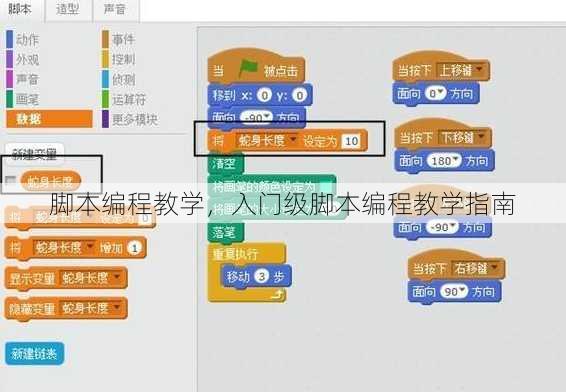This screenshot has height=392, width=566.
Task: Click the 新建变量 button
Action: [35, 154]
